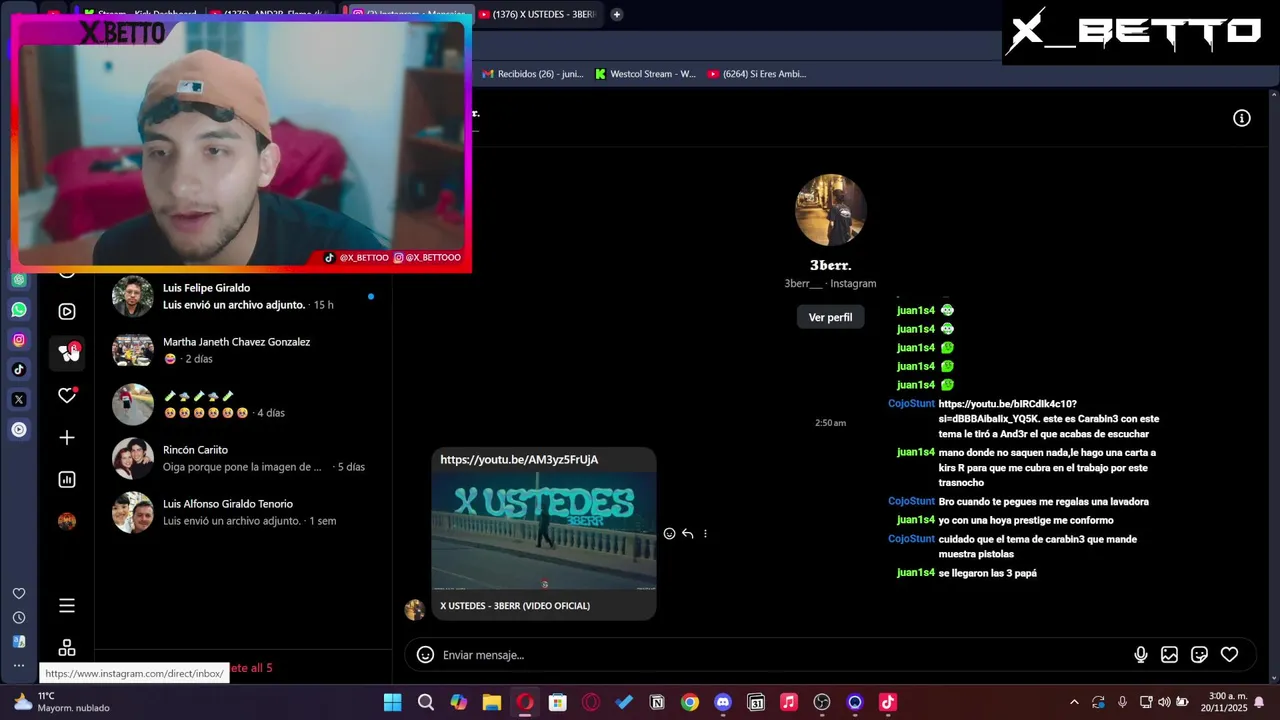Open the Instagram dashboard chart icon
This screenshot has width=1280, height=720.
click(67, 479)
